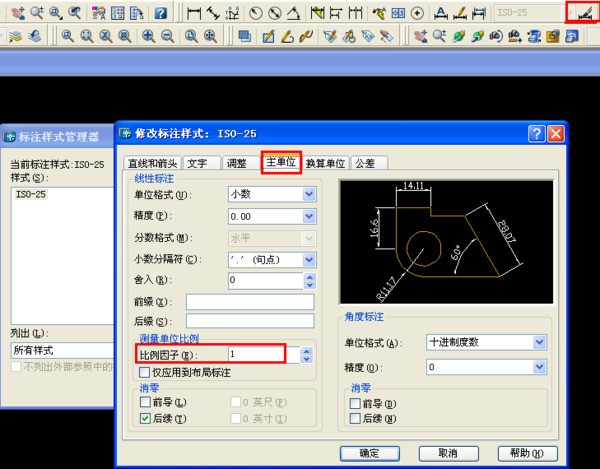Viewport: 600px width, 469px height.
Task: Toggle linear 前导(L) zero suppression checkbox
Action: [x=146, y=402]
